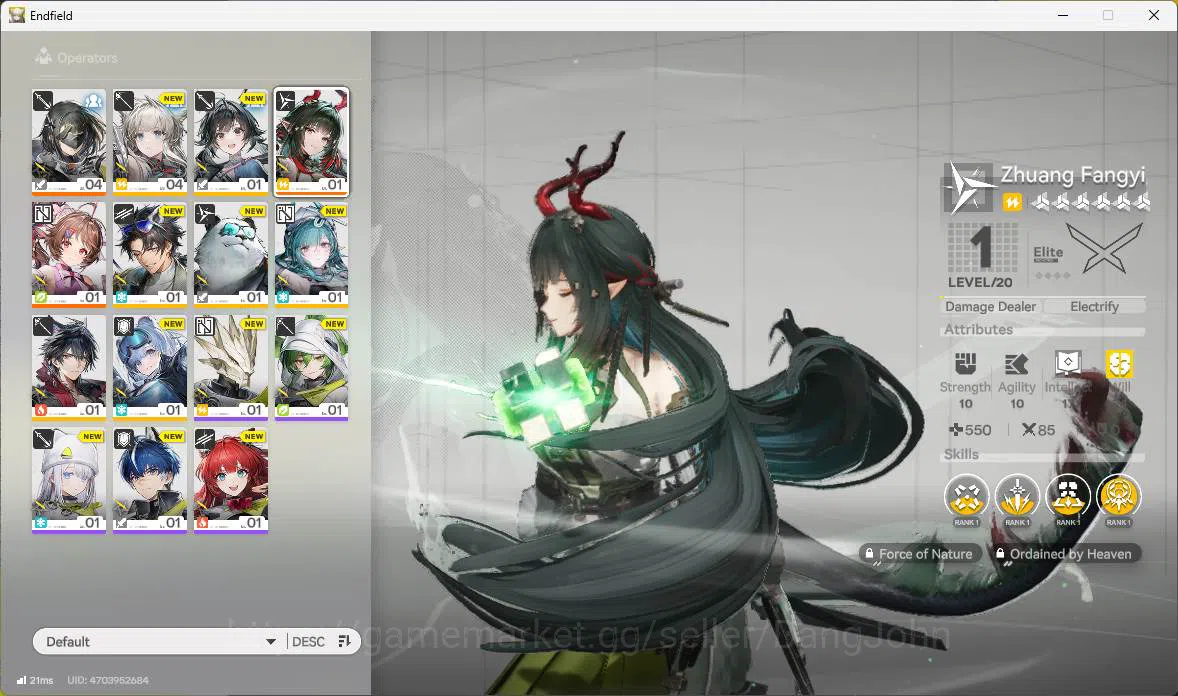The image size is (1178, 696).
Task: Open the Default sort dropdown
Action: point(159,642)
